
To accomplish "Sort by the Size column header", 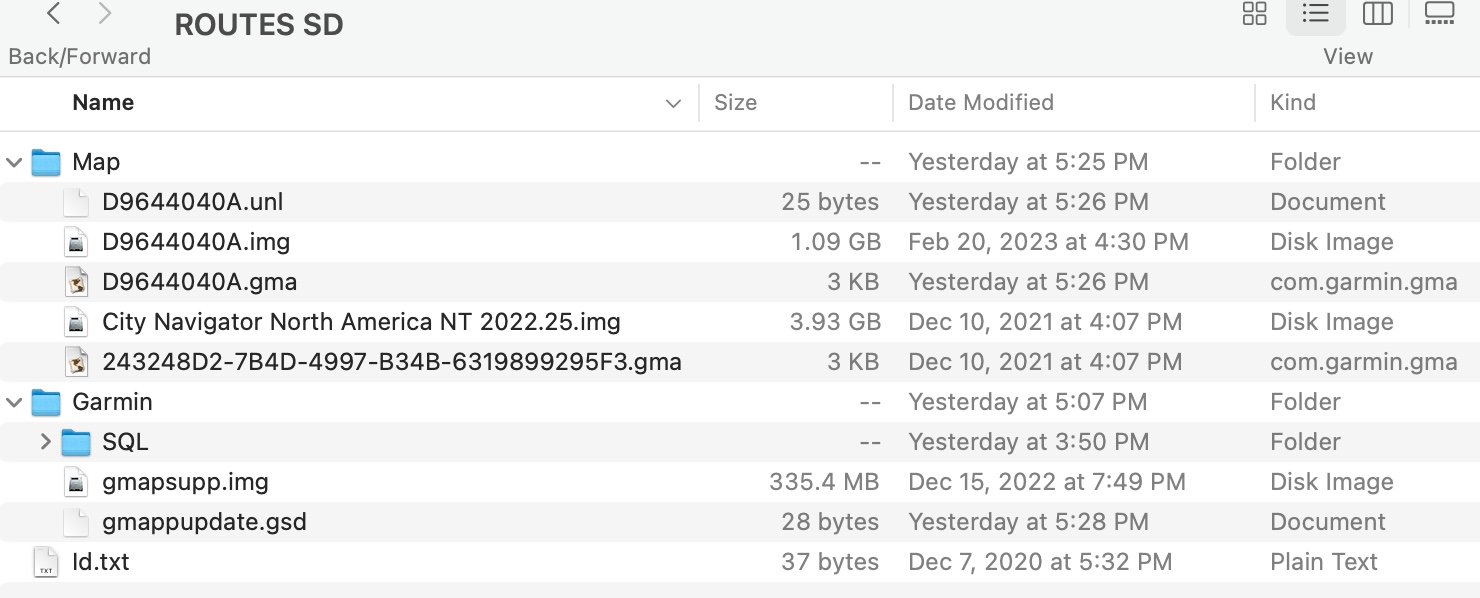I will 735,102.
